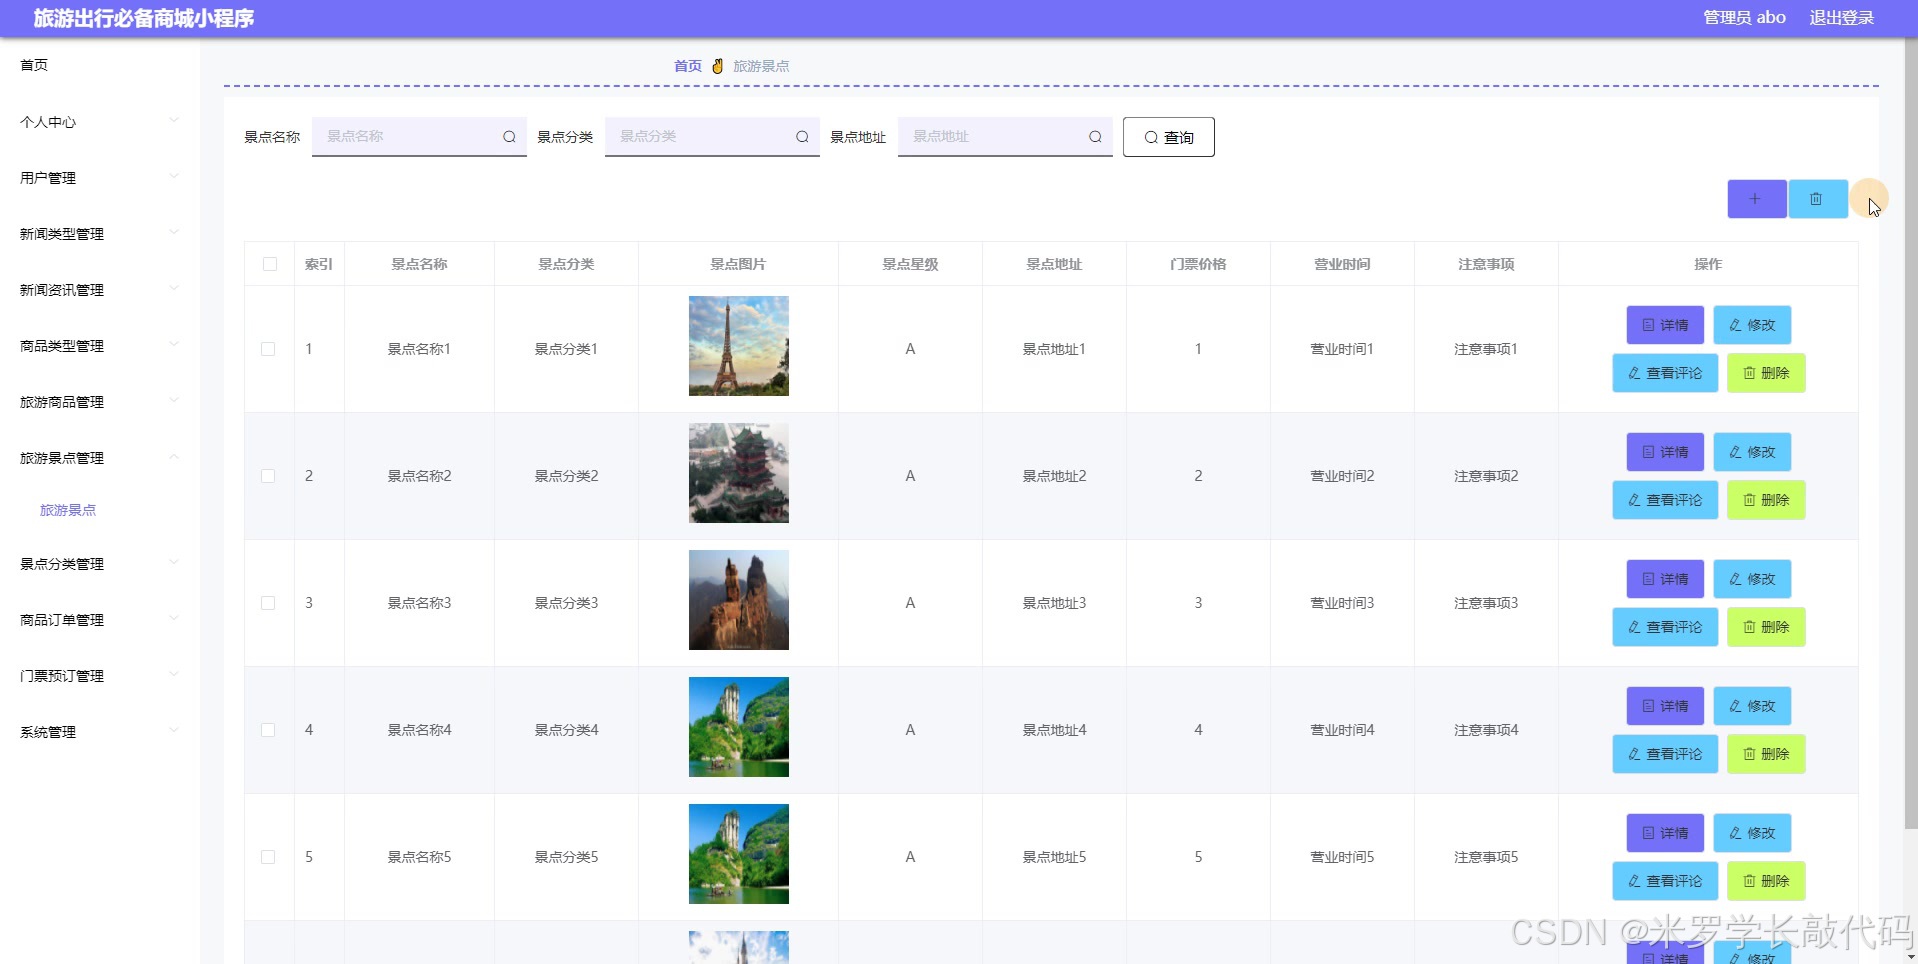Click 查询 search button
Viewport: 1918px width, 964px height.
1169,137
